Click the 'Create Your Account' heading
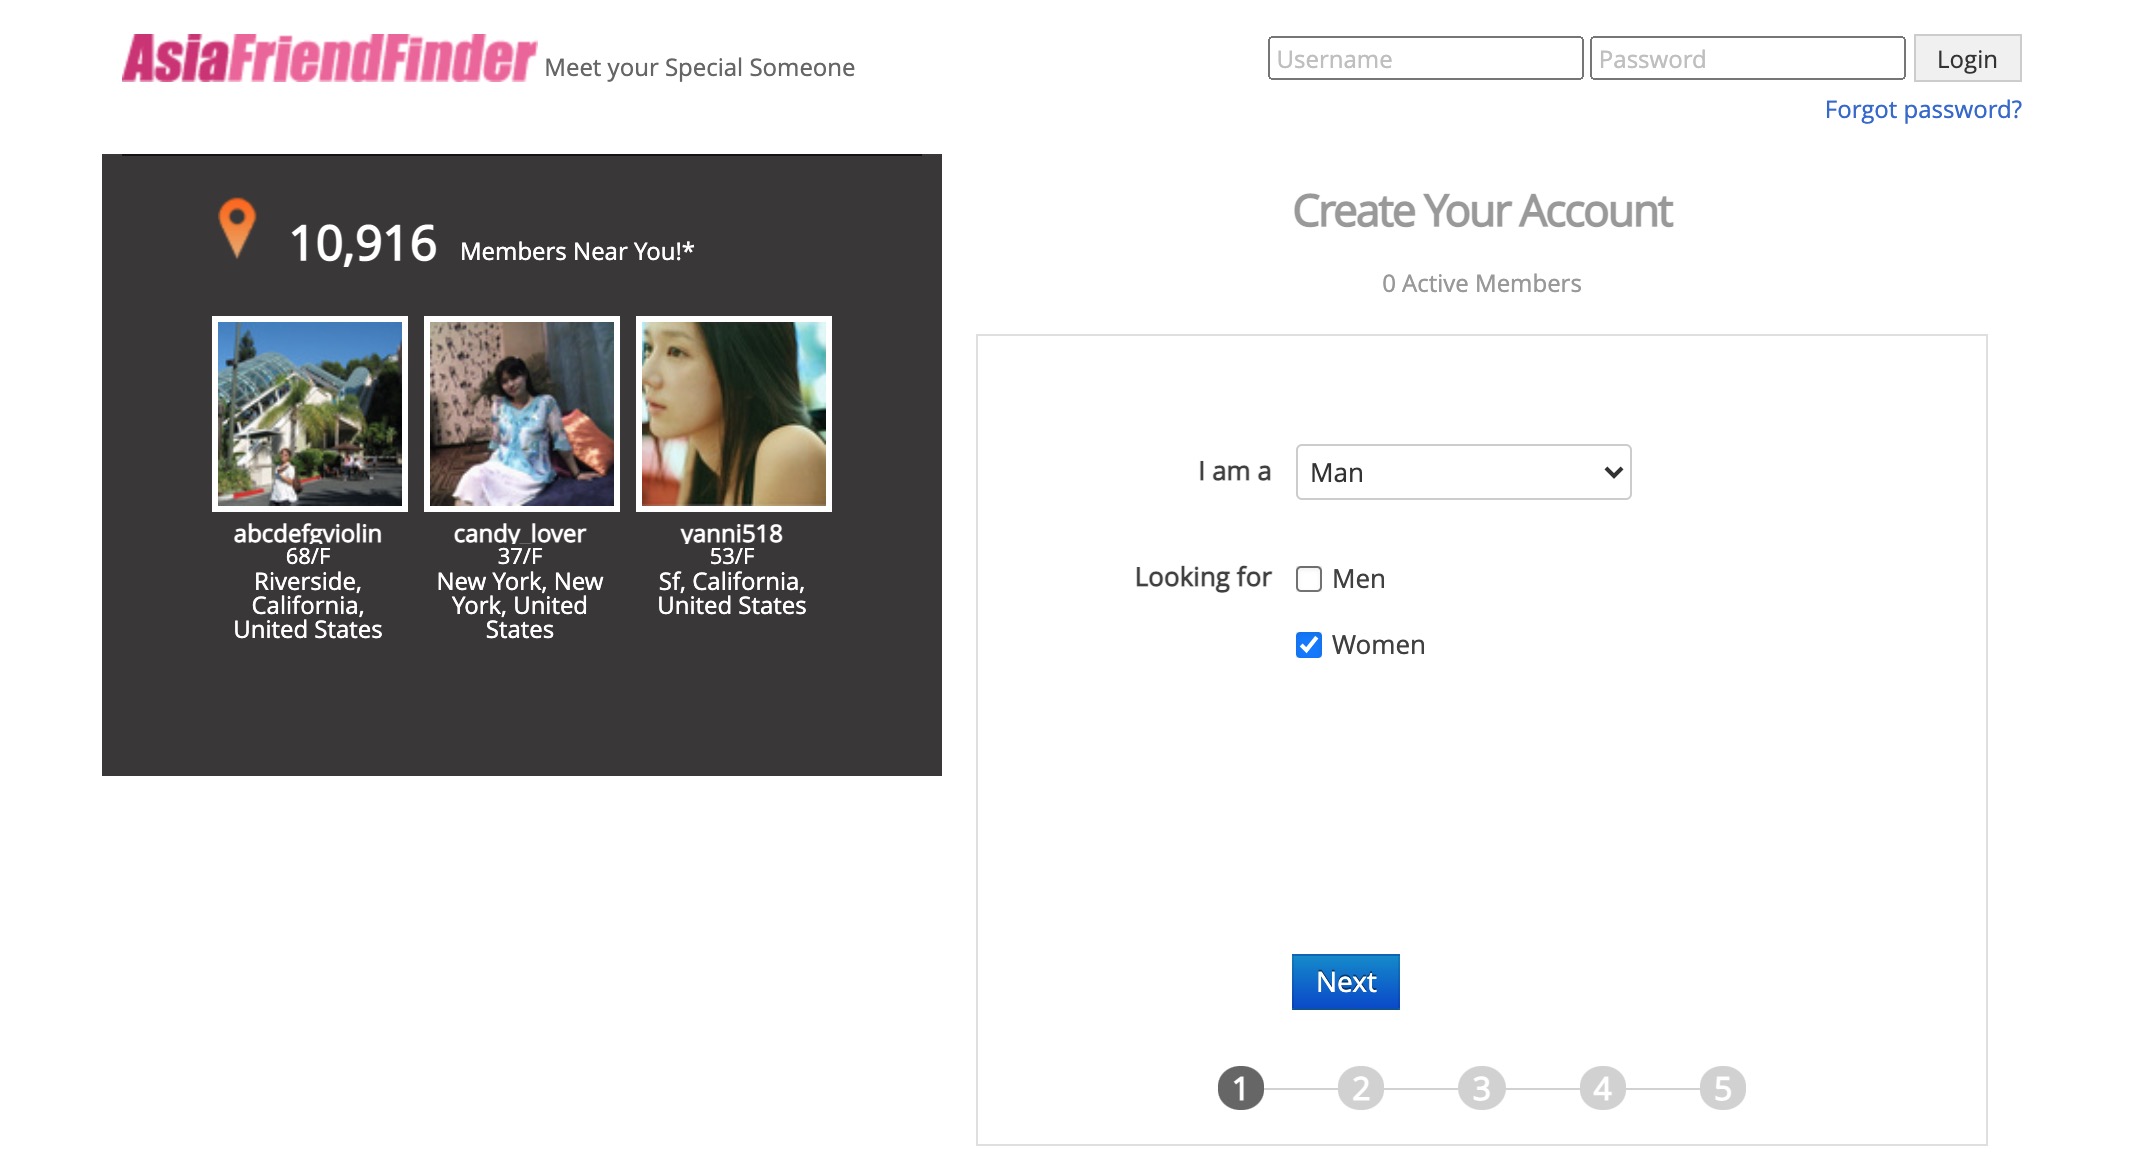This screenshot has height=1154, width=2142. tap(1482, 211)
